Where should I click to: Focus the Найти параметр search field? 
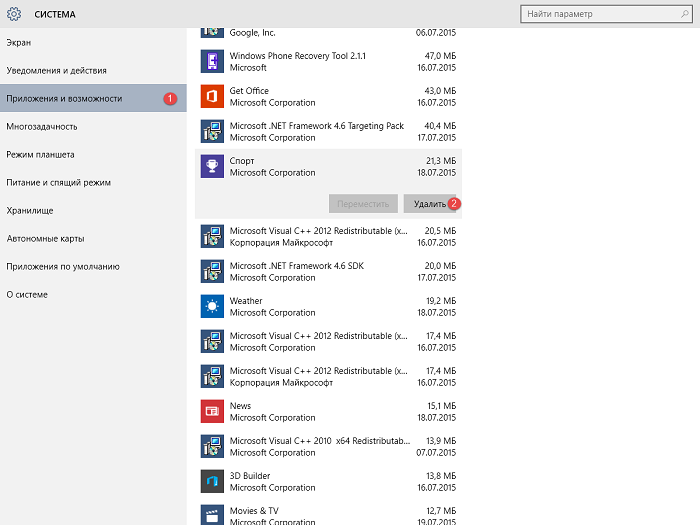pyautogui.click(x=606, y=14)
